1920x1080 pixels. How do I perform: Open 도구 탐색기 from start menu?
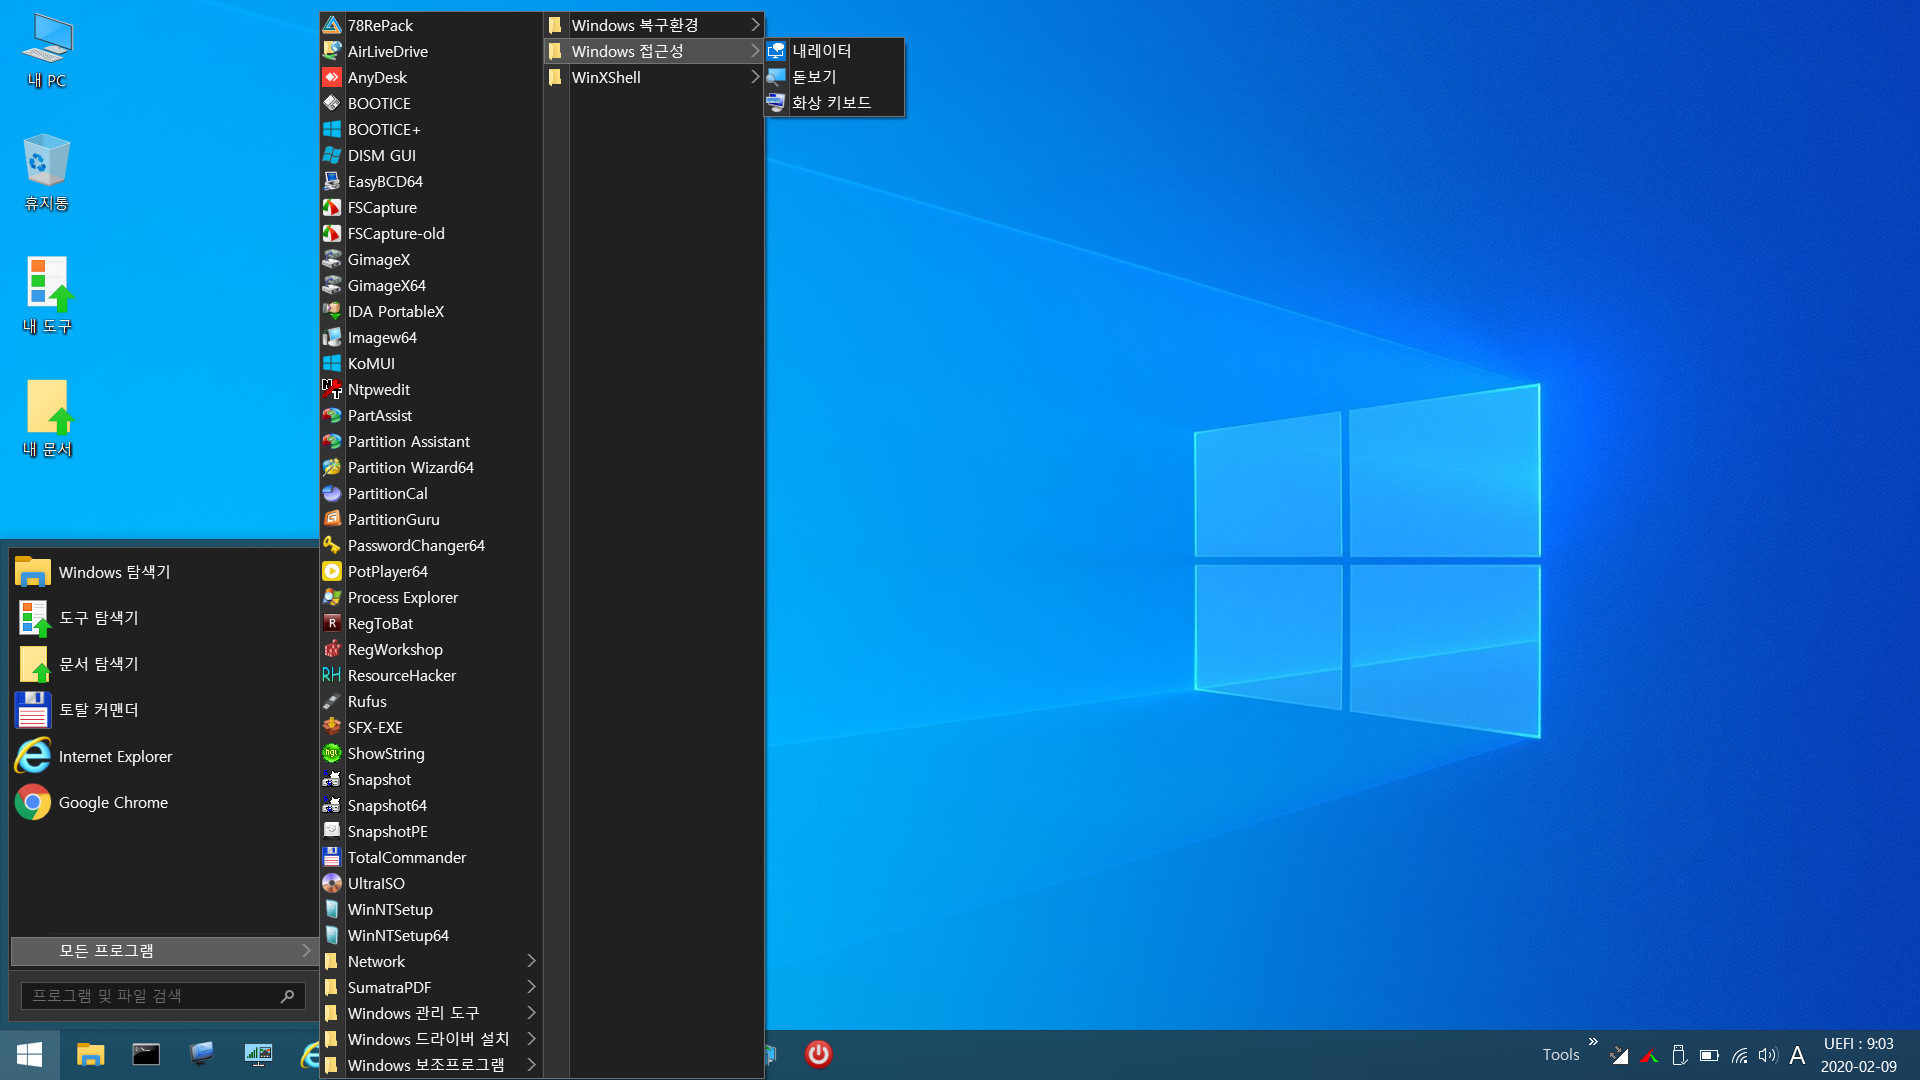[x=164, y=618]
